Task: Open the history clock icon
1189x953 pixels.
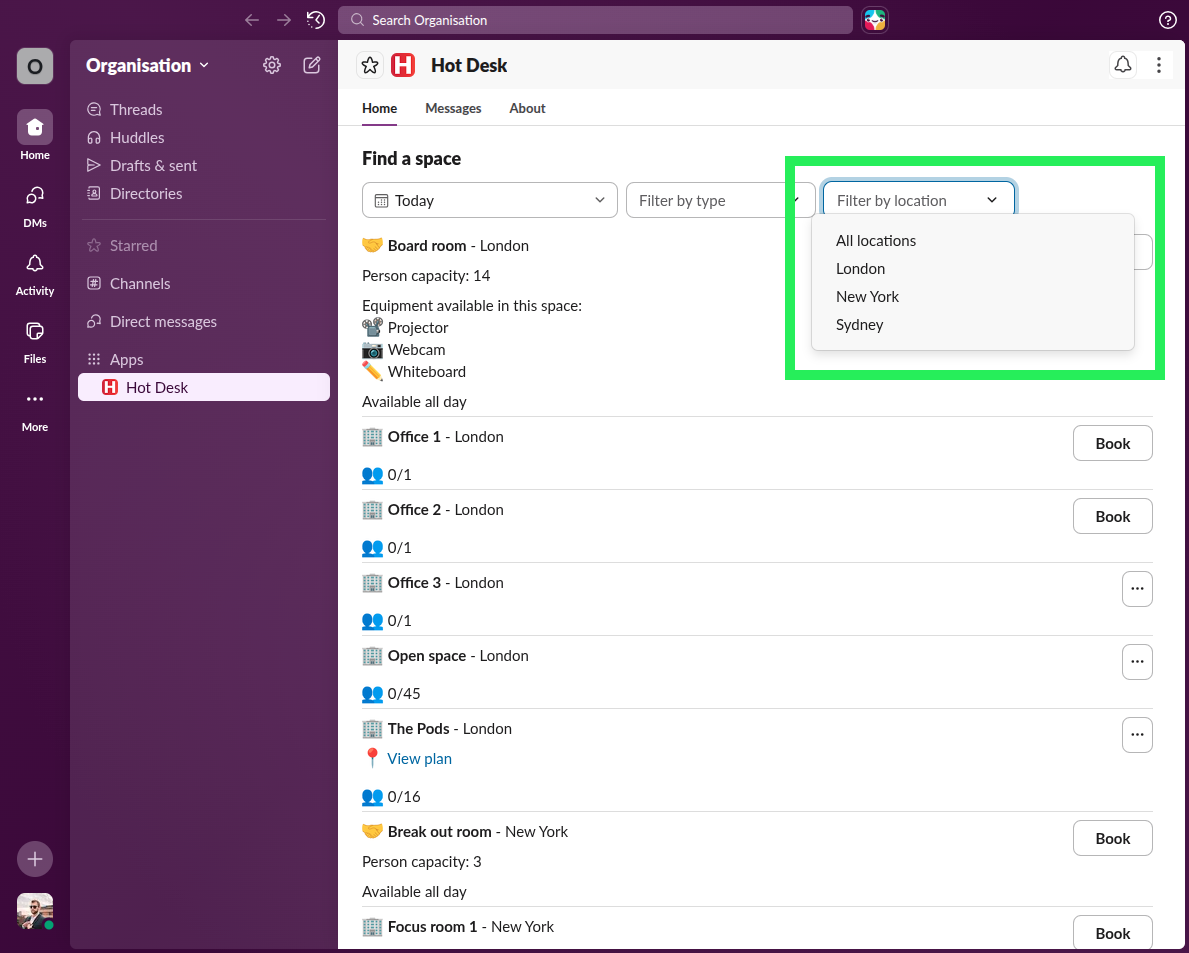Action: click(x=316, y=20)
